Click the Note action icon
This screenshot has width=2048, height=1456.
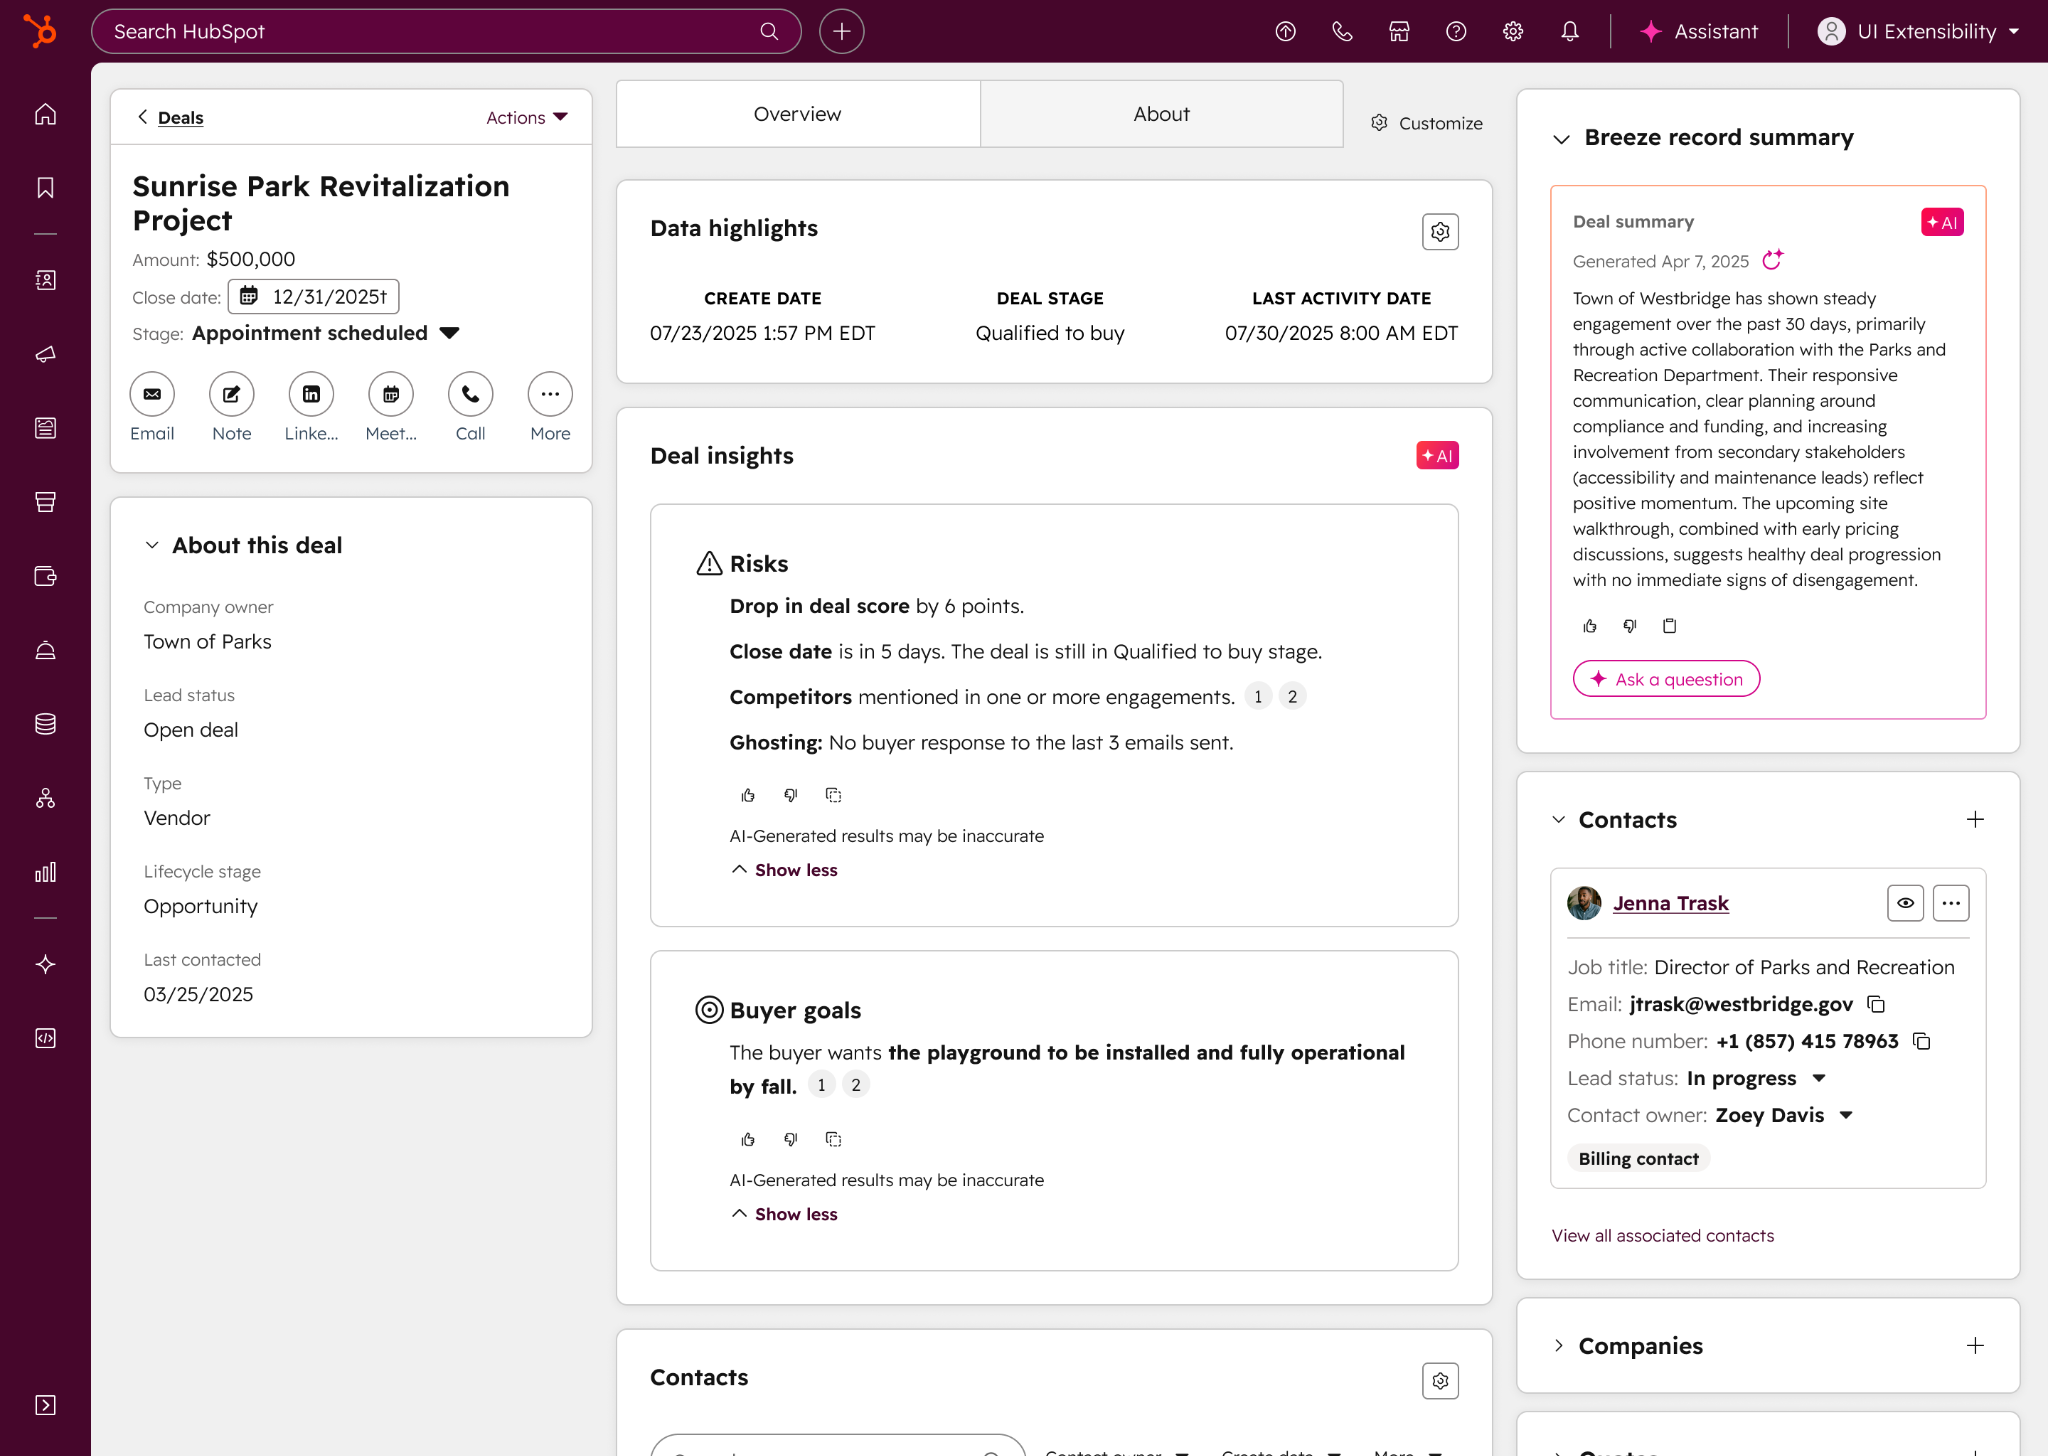(231, 394)
